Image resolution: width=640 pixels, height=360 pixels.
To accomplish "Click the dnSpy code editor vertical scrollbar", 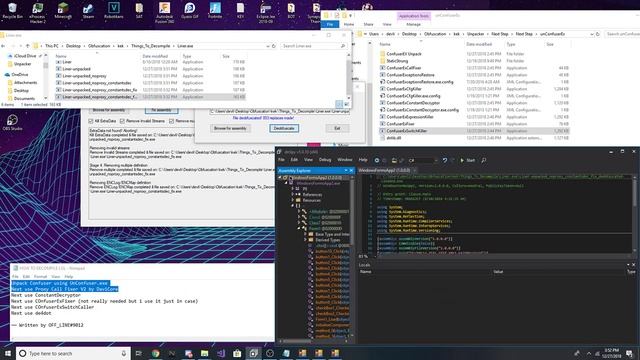I will (636, 214).
